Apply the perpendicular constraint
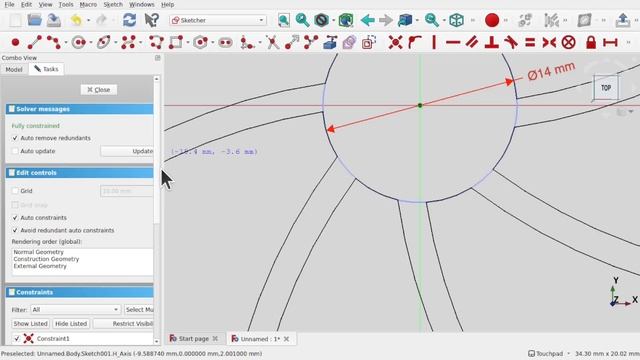Image resolution: width=640 pixels, height=360 pixels. click(491, 42)
